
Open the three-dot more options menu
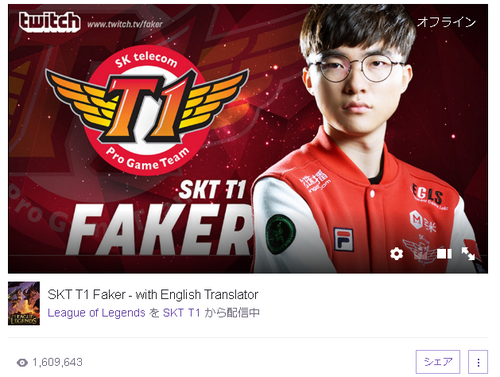478,362
